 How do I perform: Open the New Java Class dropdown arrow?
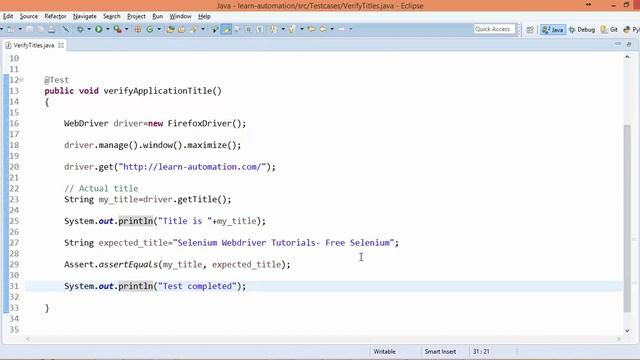(159, 29)
